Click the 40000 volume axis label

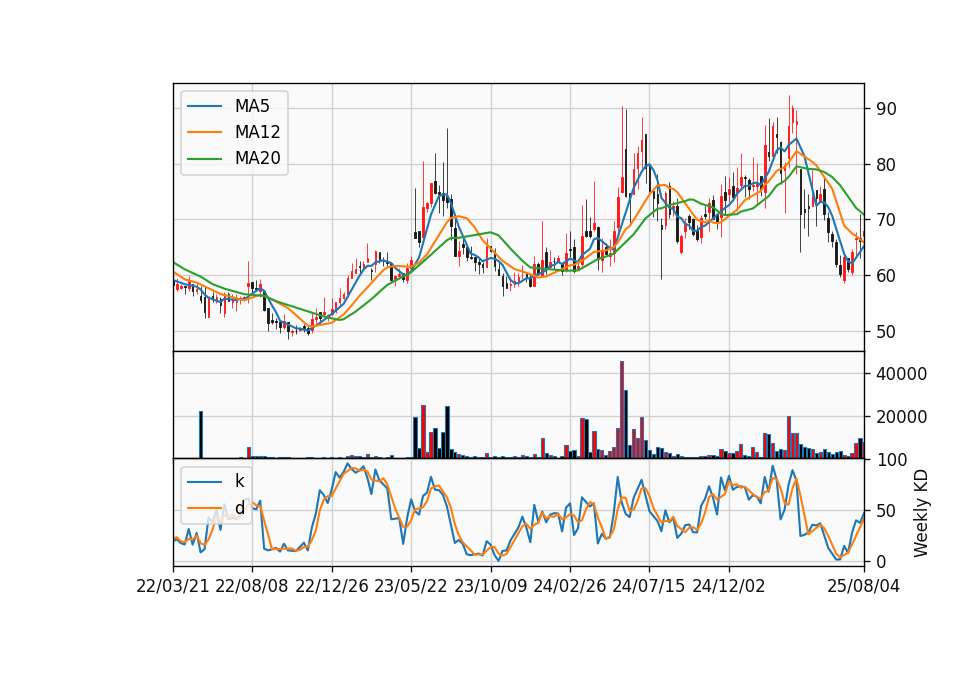(x=901, y=374)
